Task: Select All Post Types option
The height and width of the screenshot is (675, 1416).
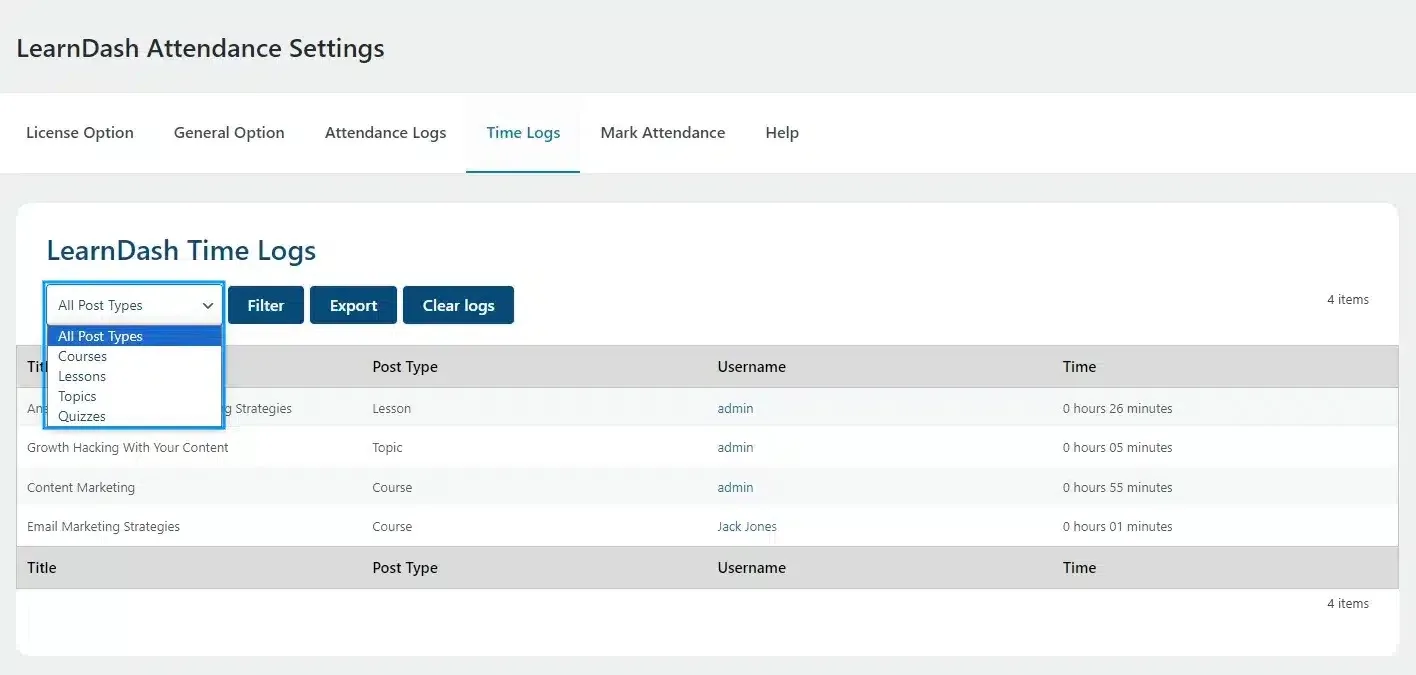Action: point(100,336)
